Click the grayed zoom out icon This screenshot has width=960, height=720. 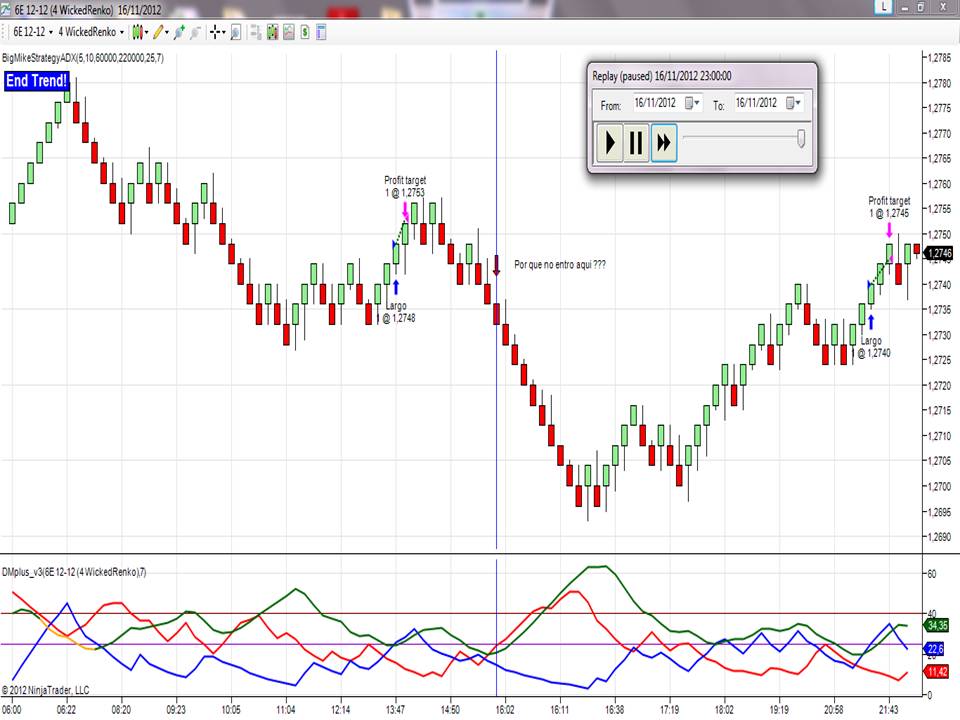[x=195, y=32]
